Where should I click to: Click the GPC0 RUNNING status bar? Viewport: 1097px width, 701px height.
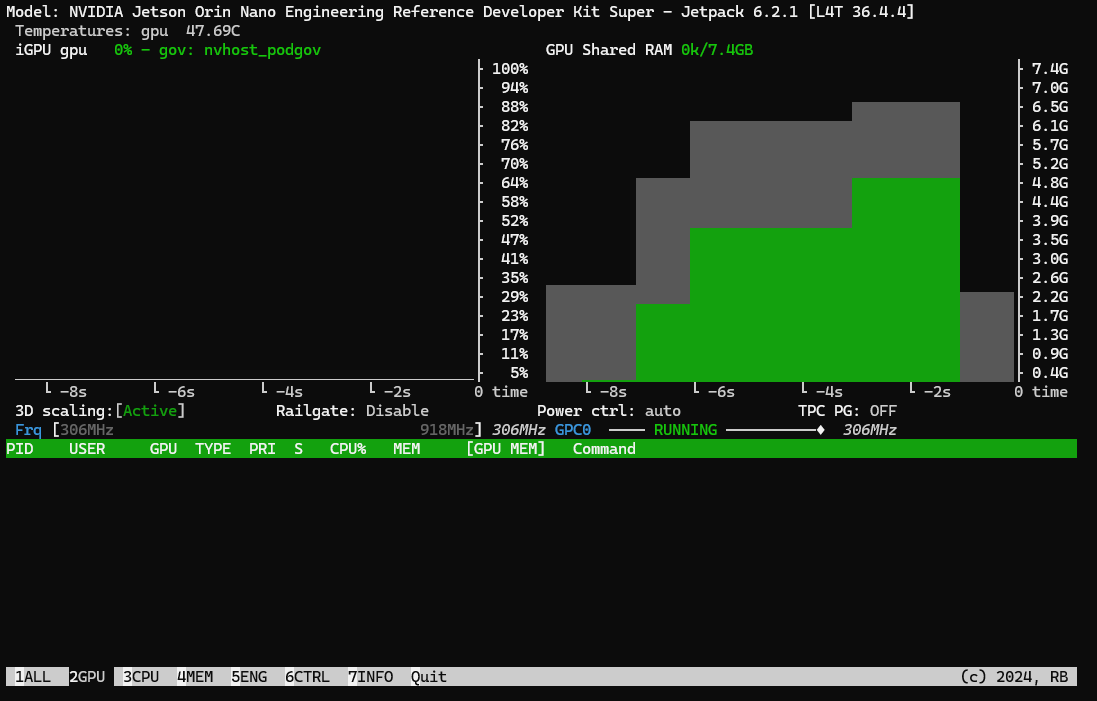click(690, 430)
